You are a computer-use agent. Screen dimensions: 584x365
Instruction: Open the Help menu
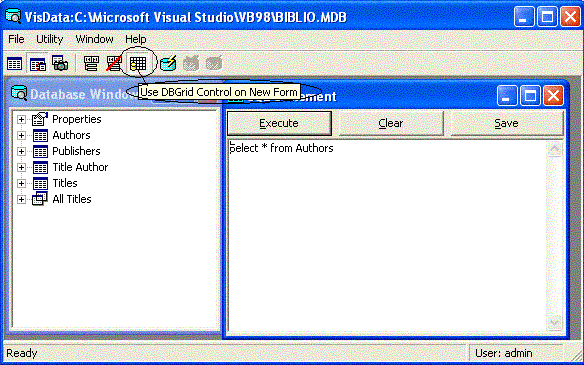tap(136, 39)
